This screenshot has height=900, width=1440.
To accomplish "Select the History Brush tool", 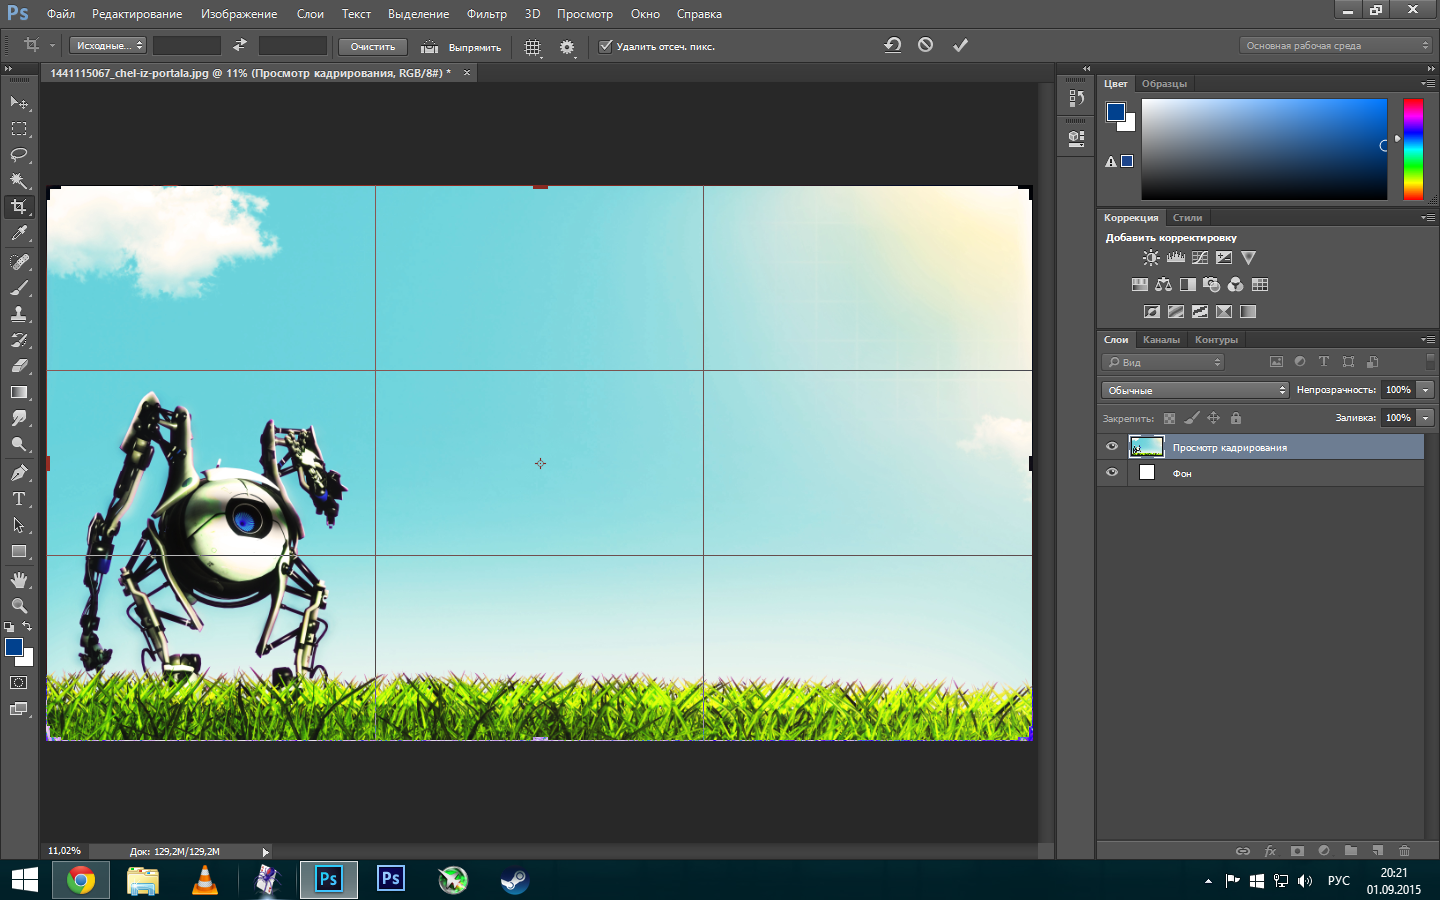I will click(x=19, y=340).
